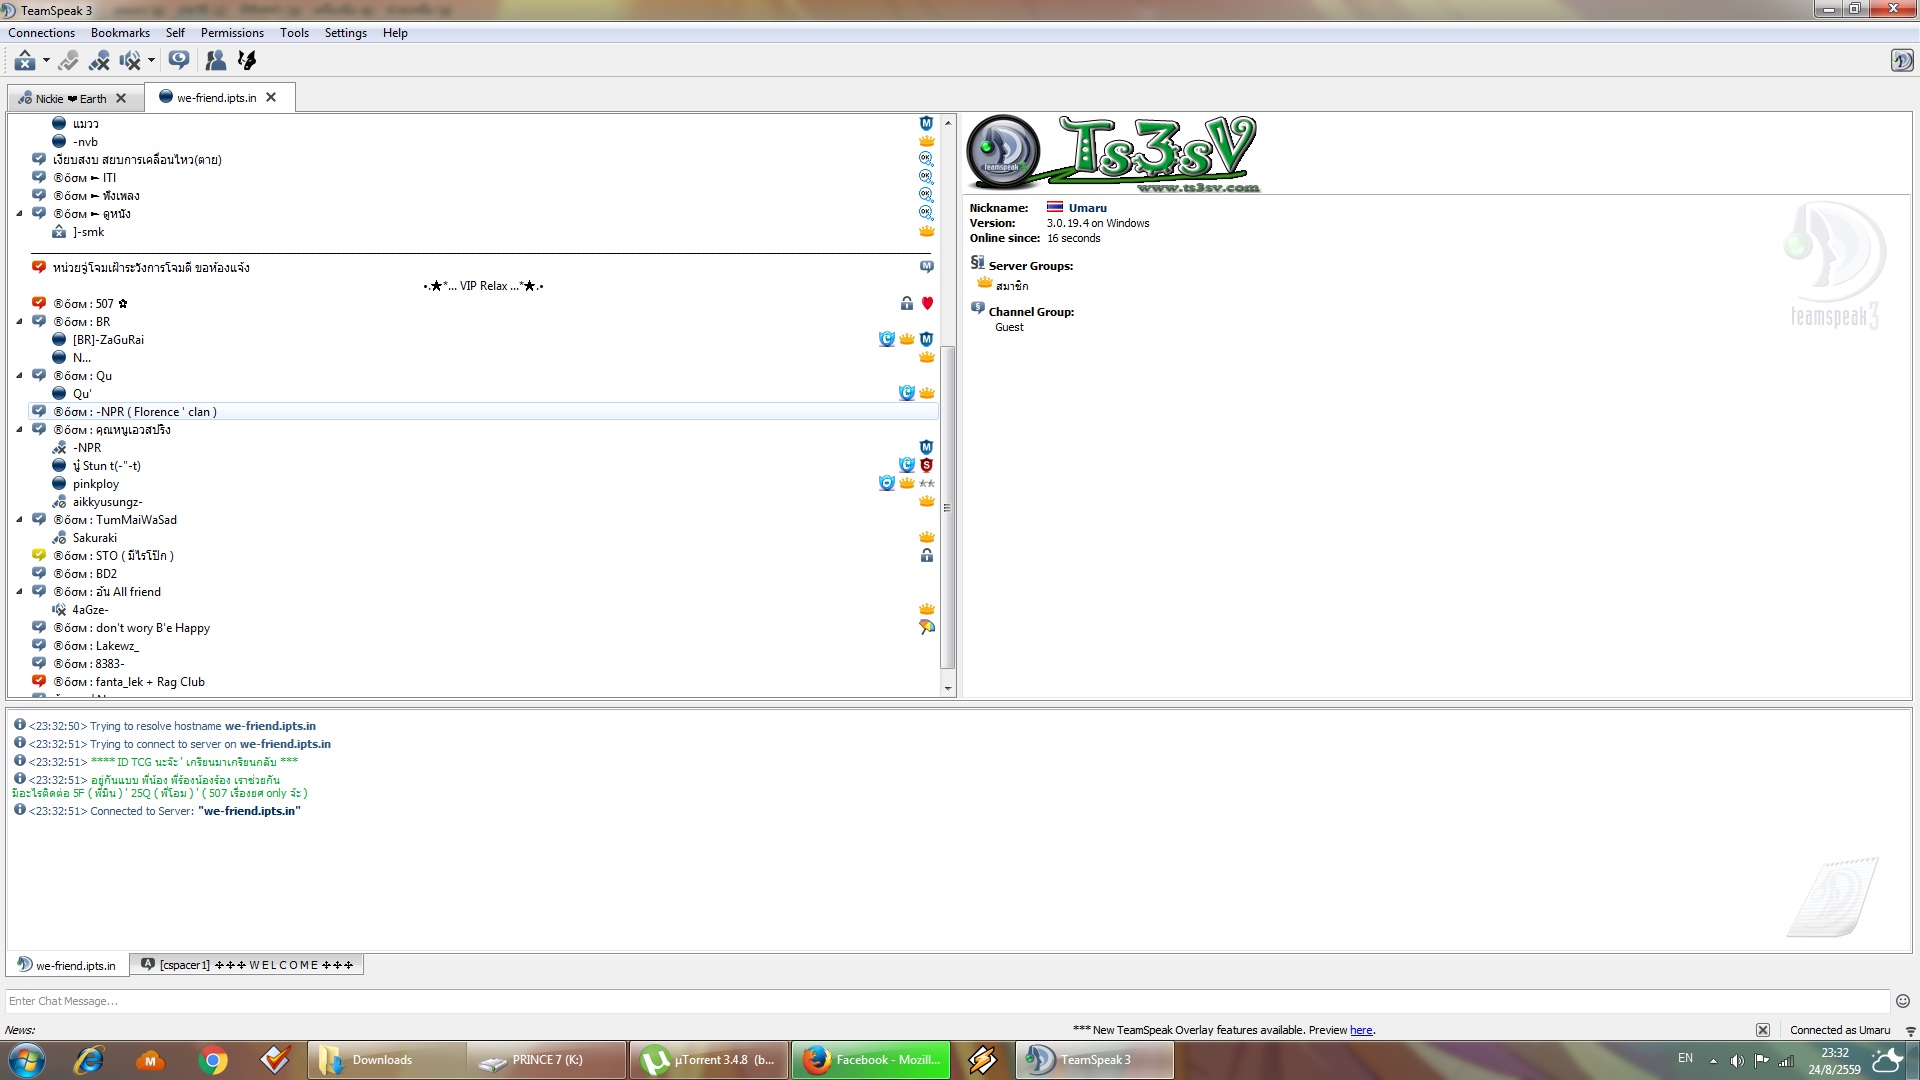The width and height of the screenshot is (1920, 1080).
Task: Open uTorrent from the taskbar
Action: (x=709, y=1060)
